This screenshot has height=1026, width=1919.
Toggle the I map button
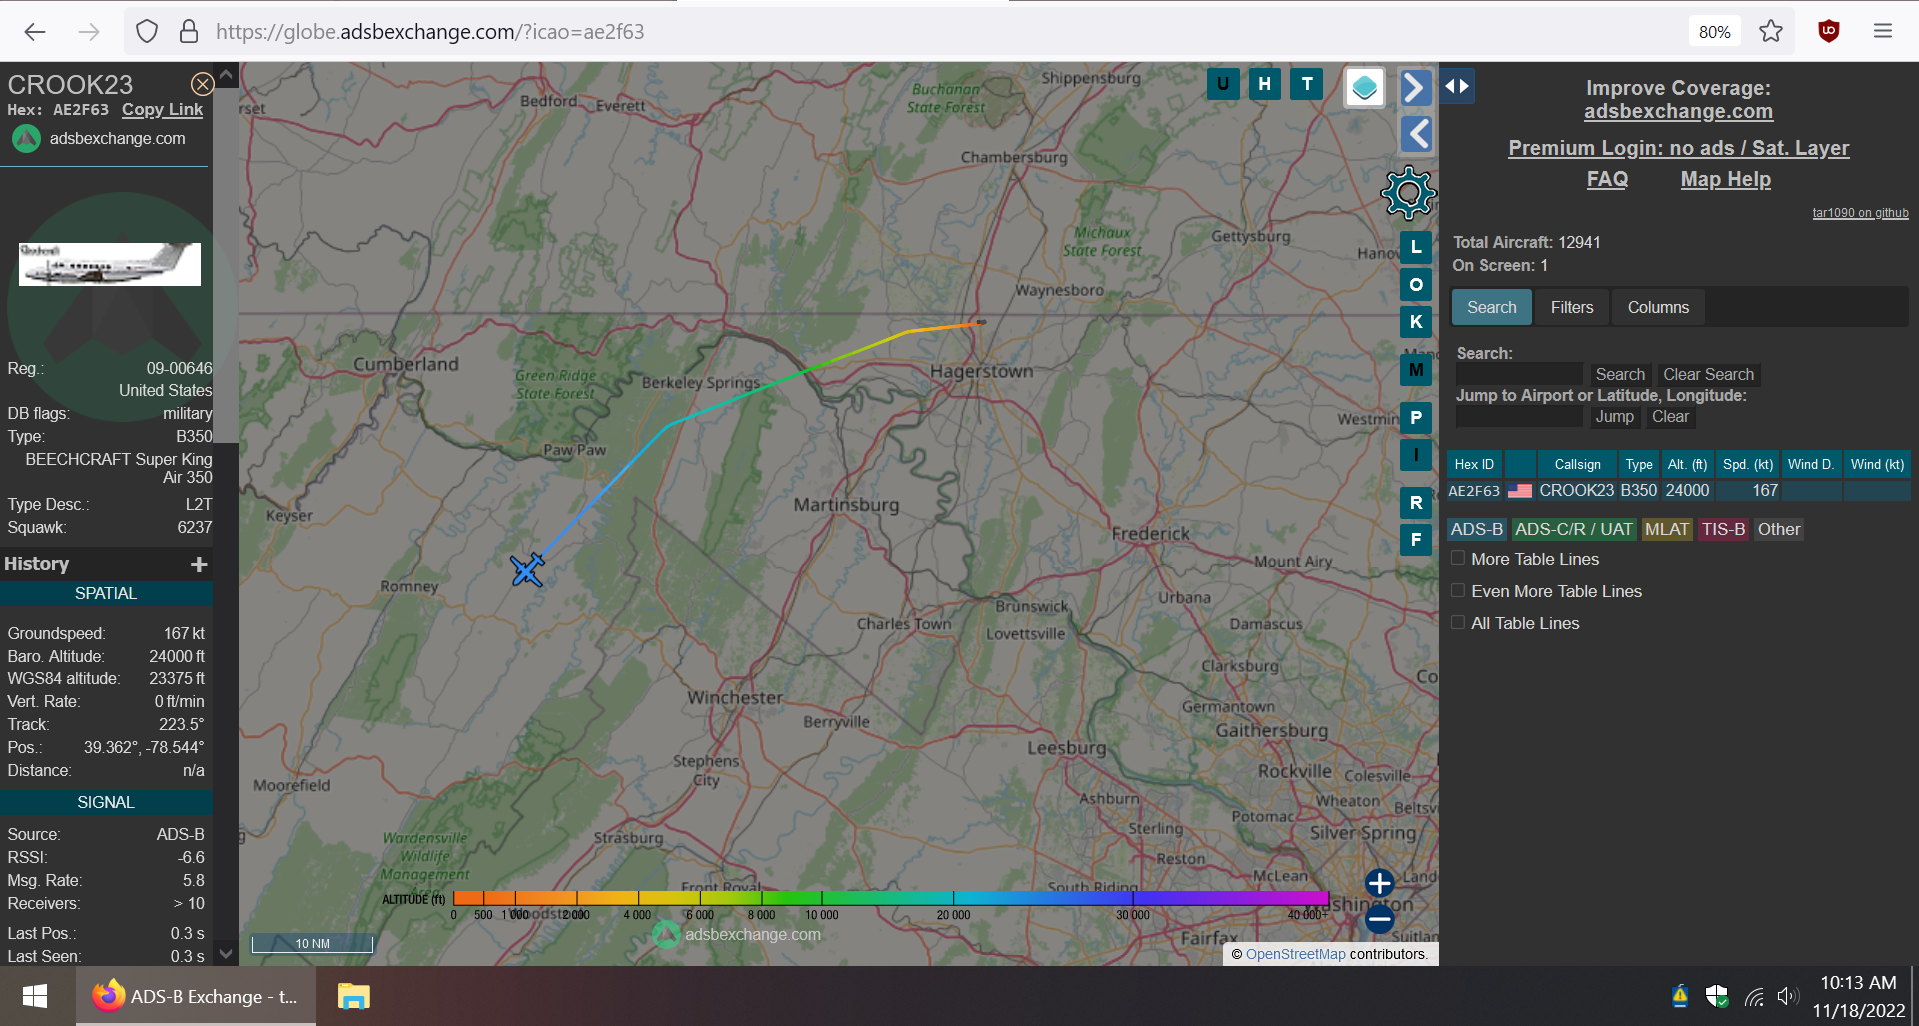(1416, 455)
